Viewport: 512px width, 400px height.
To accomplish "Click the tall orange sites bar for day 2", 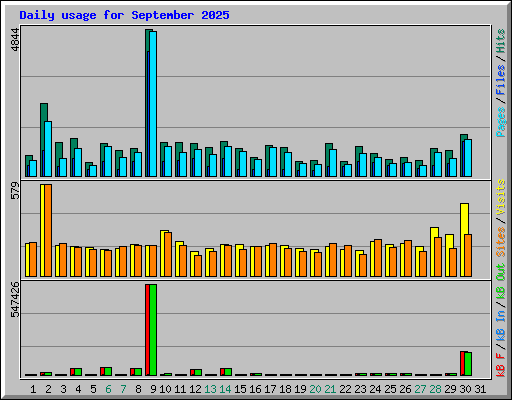I will (48, 230).
